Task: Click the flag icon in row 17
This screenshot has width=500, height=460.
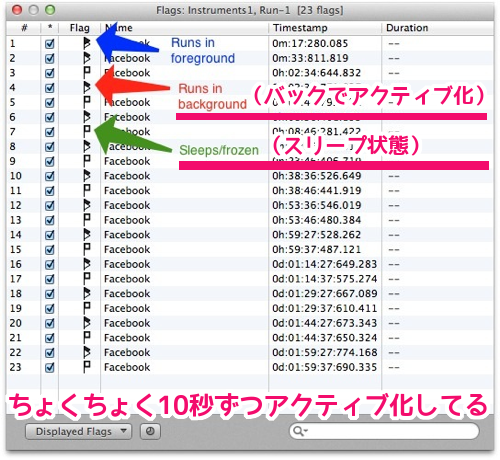Action: pos(87,279)
